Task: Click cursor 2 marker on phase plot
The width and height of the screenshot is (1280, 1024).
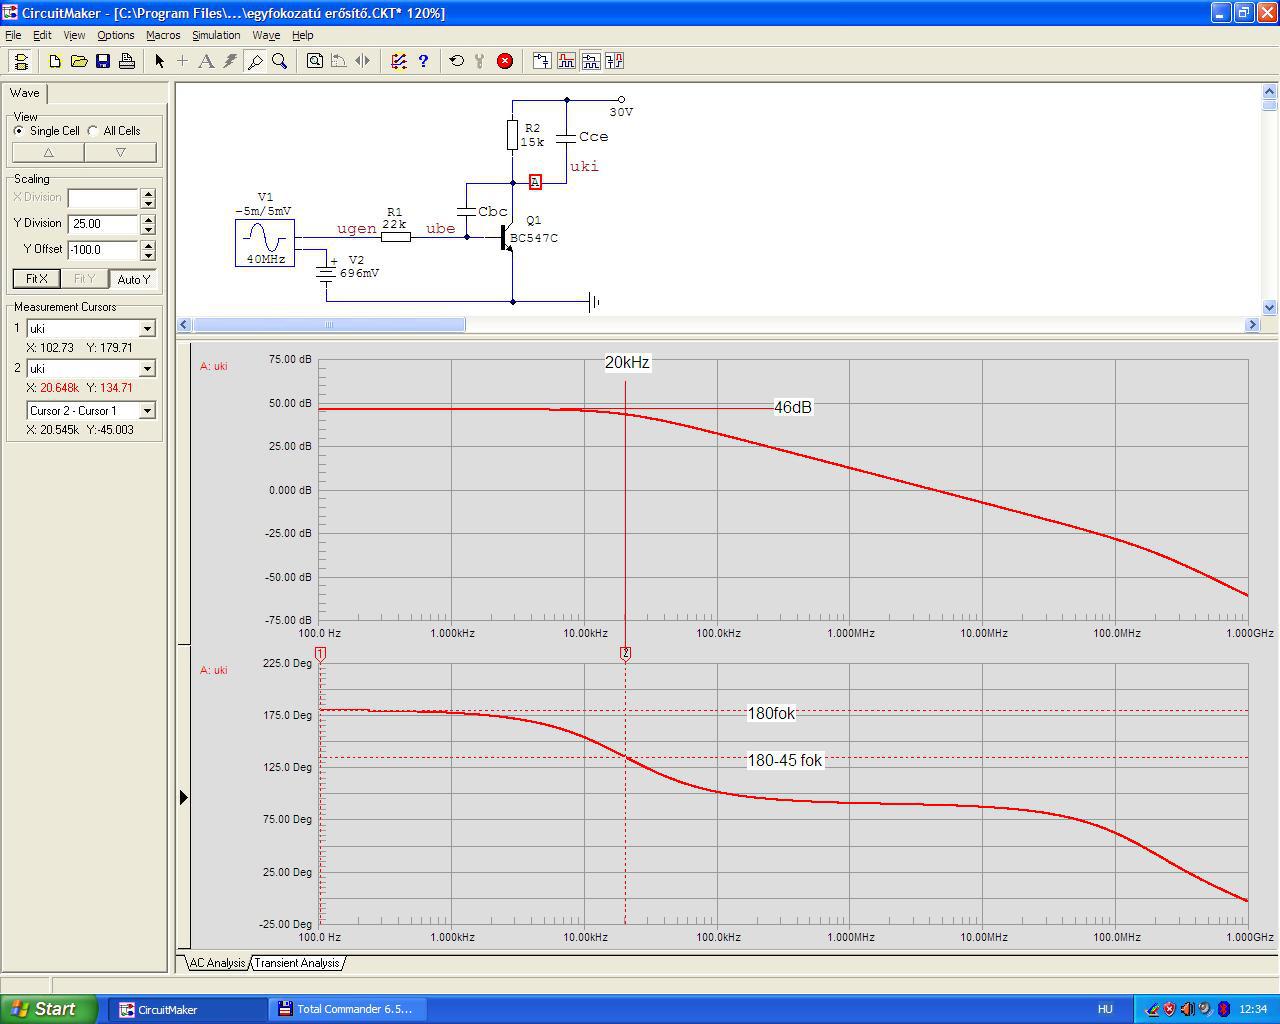Action: [626, 653]
